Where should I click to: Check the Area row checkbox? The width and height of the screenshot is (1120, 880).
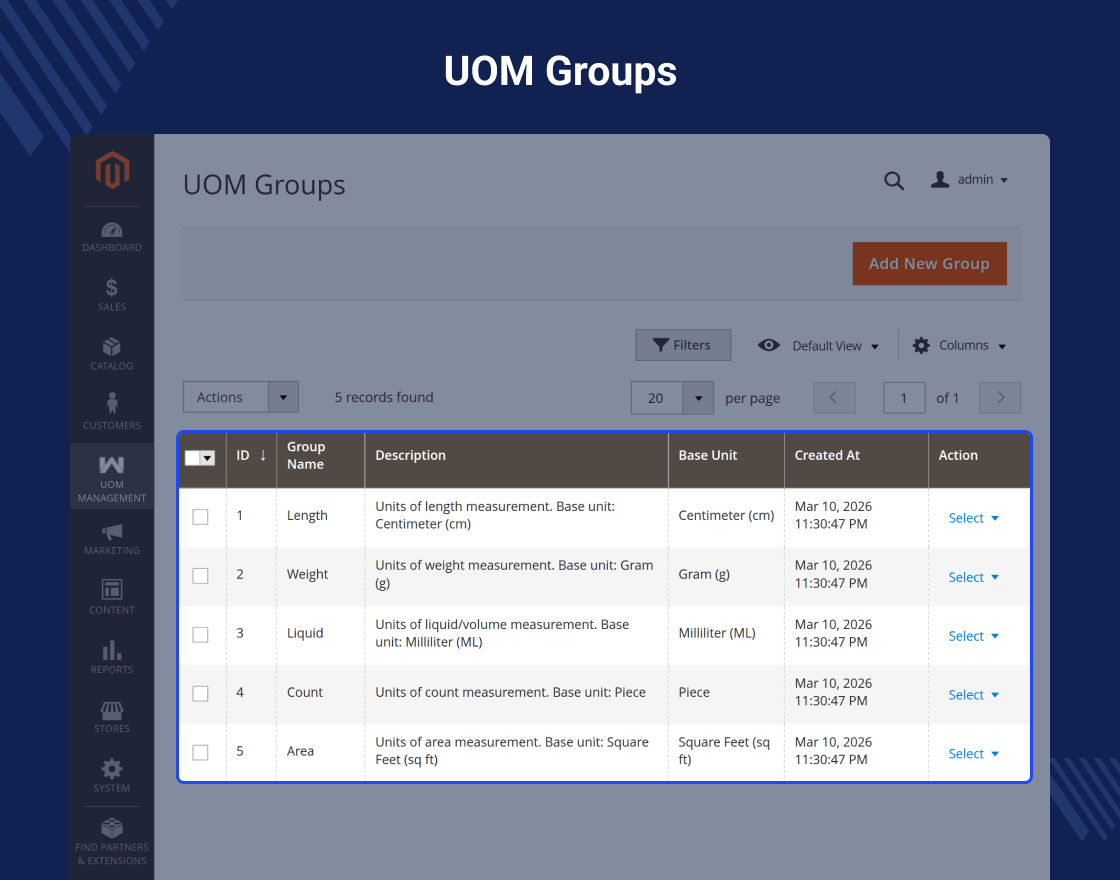coord(201,752)
